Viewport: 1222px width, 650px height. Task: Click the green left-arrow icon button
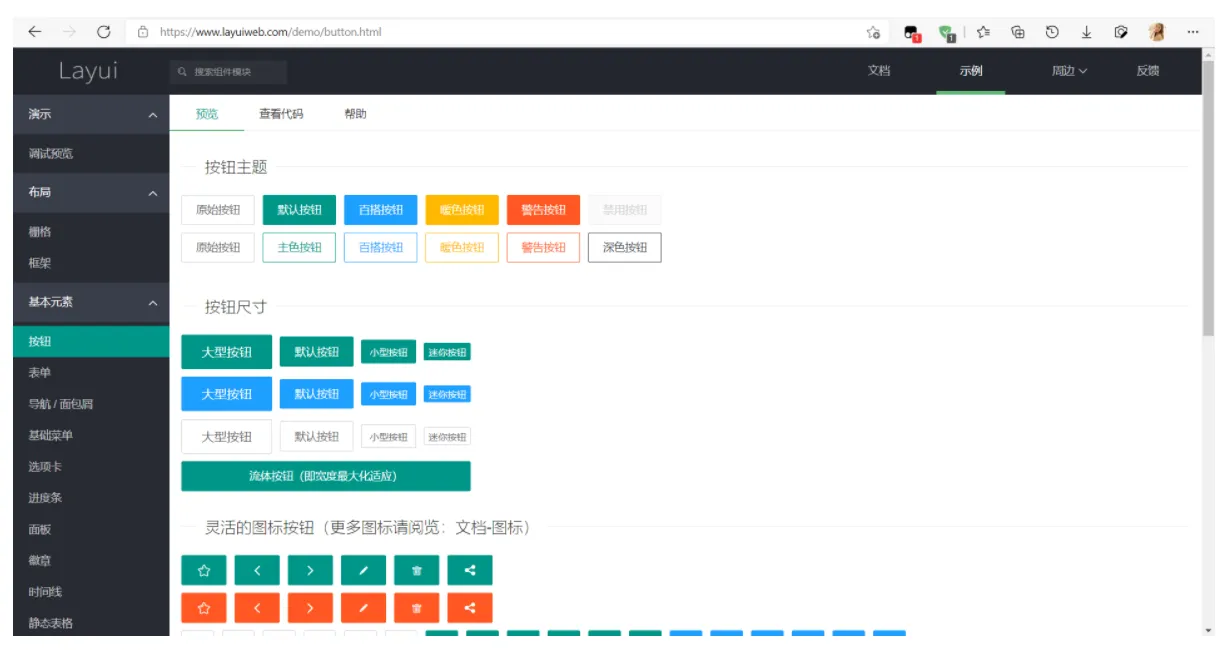(257, 570)
